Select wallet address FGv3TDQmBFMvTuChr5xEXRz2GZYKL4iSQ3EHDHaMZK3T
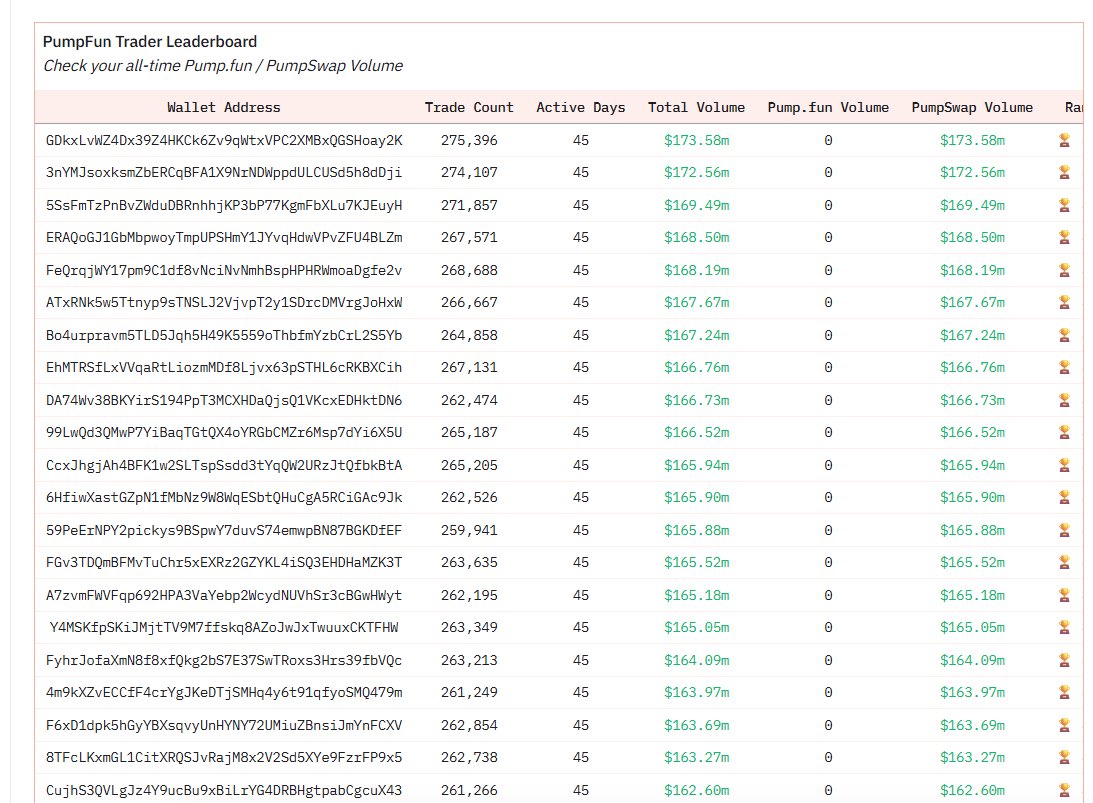1093x803 pixels. tap(224, 562)
